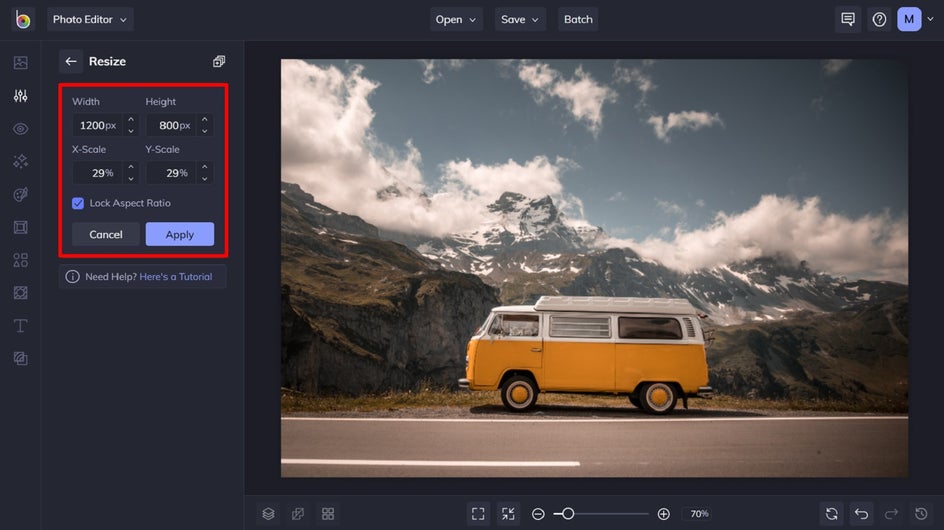
Task: Open the feedback message icon
Action: pyautogui.click(x=848, y=19)
